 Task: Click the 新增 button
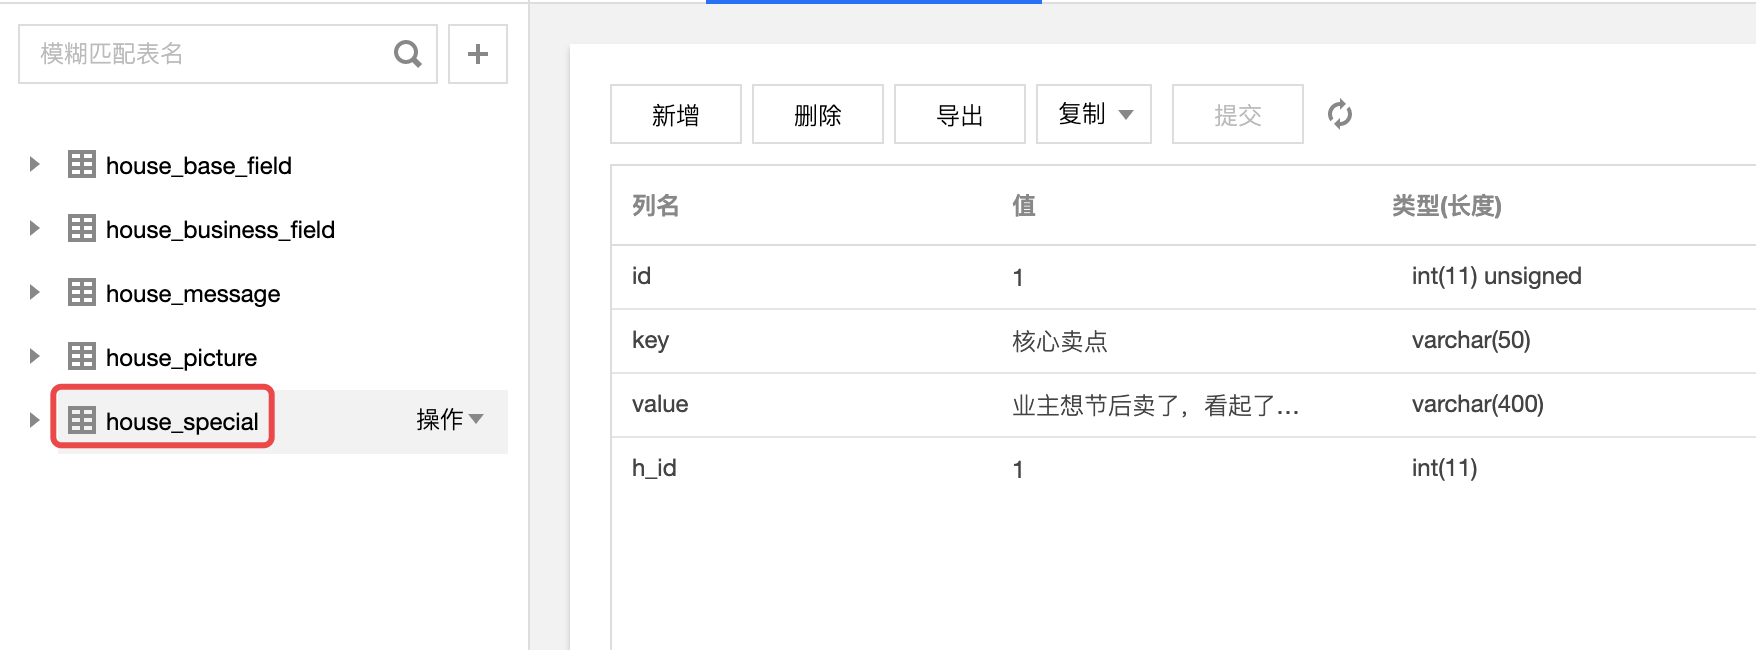coord(676,114)
